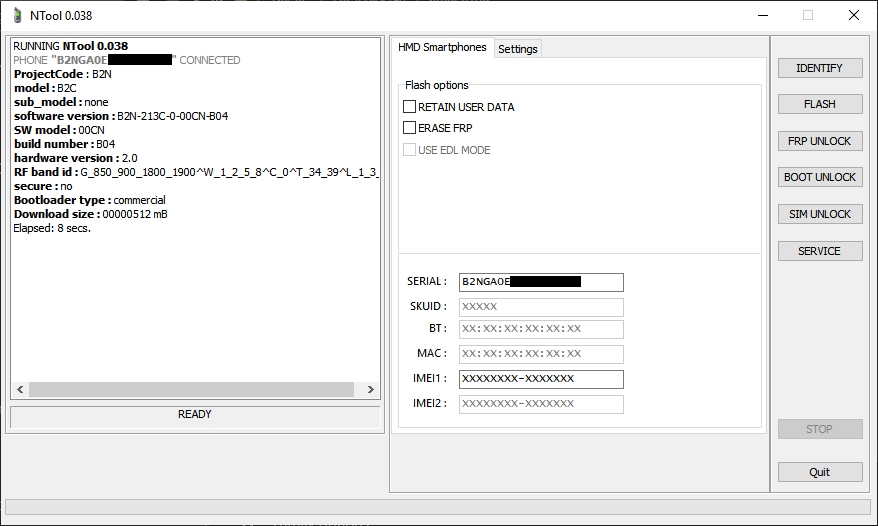
Task: Click the 'Download size : 00000512 mB' line
Action: (91, 214)
